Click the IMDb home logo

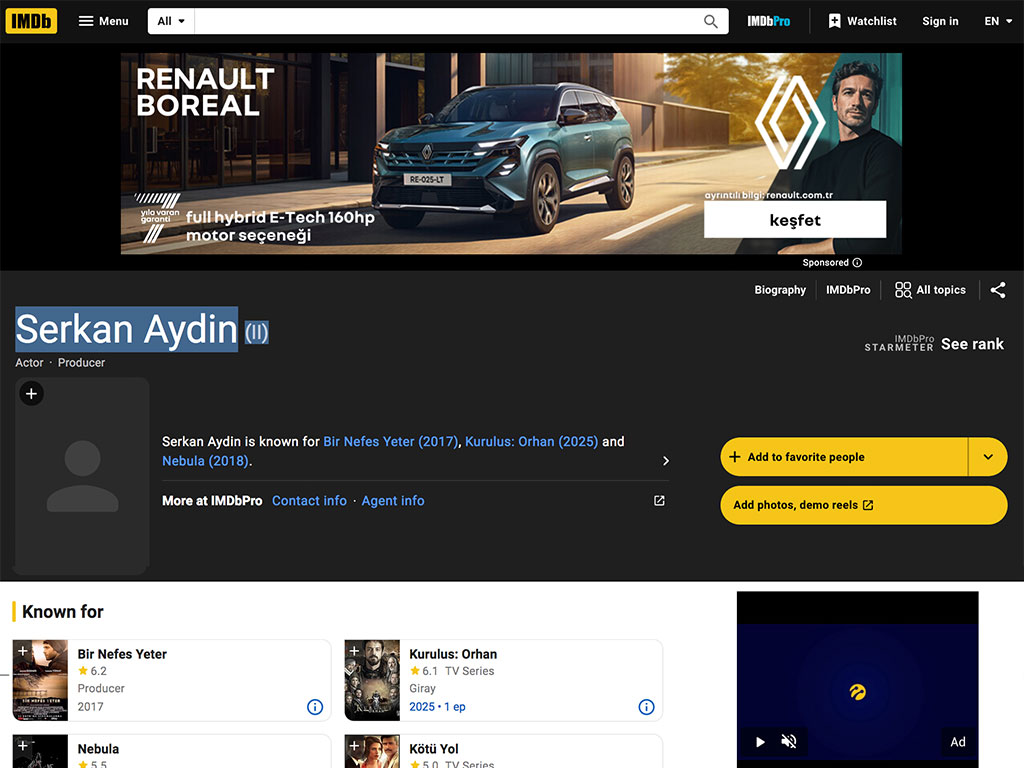pyautogui.click(x=31, y=21)
